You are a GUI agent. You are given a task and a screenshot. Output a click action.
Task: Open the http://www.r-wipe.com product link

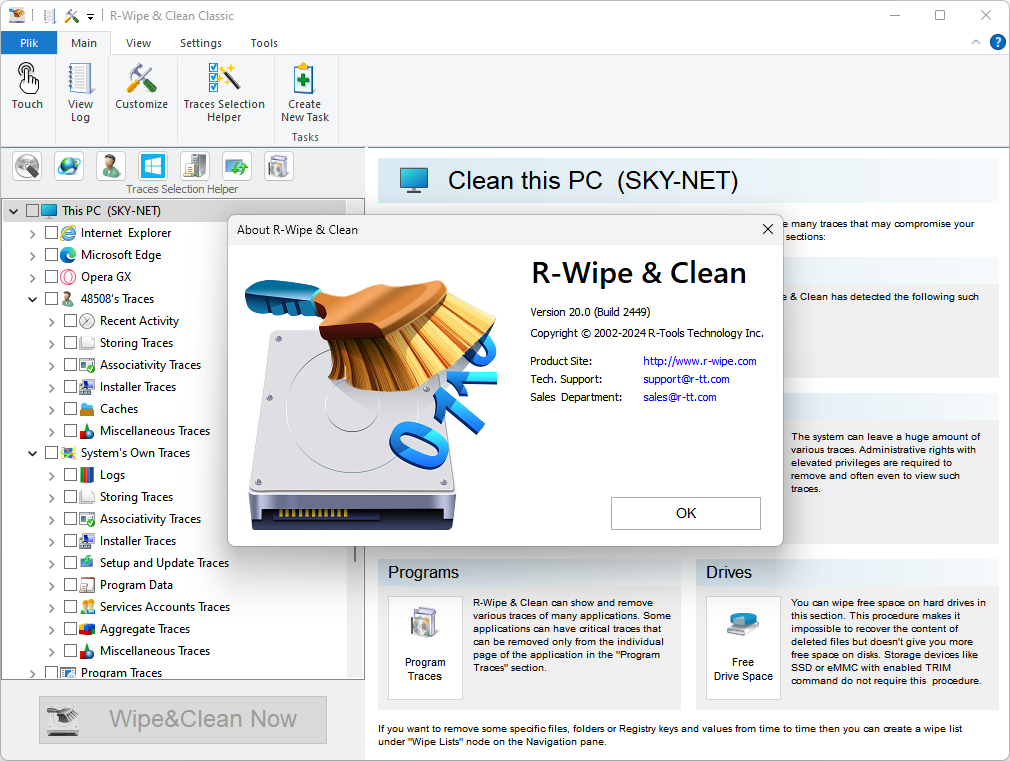700,361
